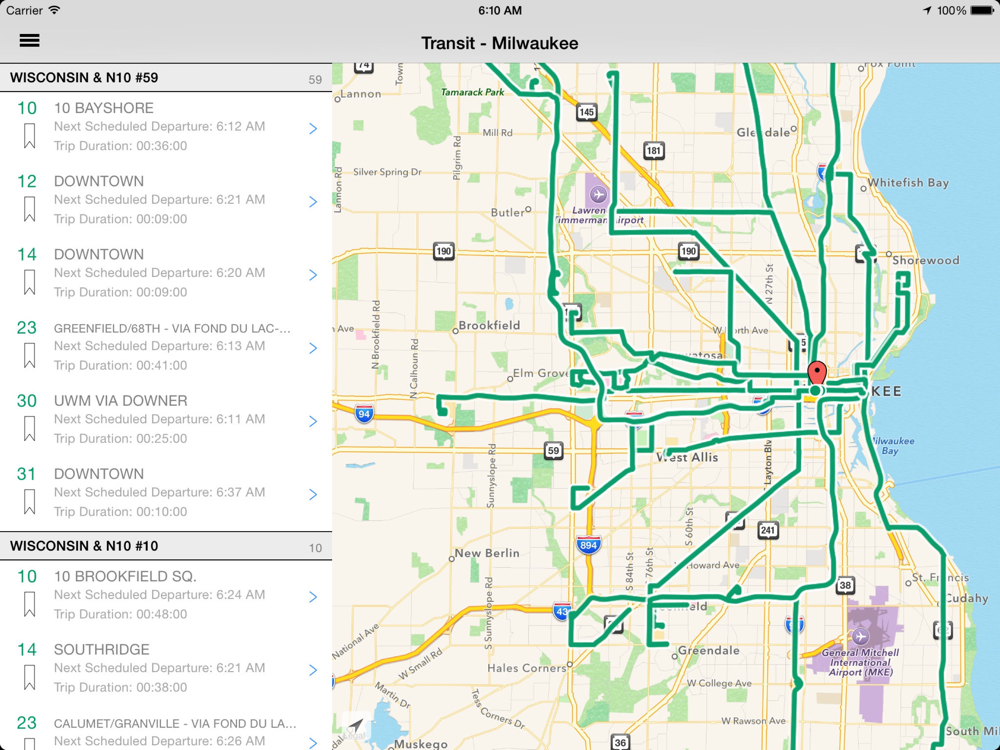The image size is (1000, 750).
Task: Click the General Mitchell Airport icon
Action: (x=861, y=636)
